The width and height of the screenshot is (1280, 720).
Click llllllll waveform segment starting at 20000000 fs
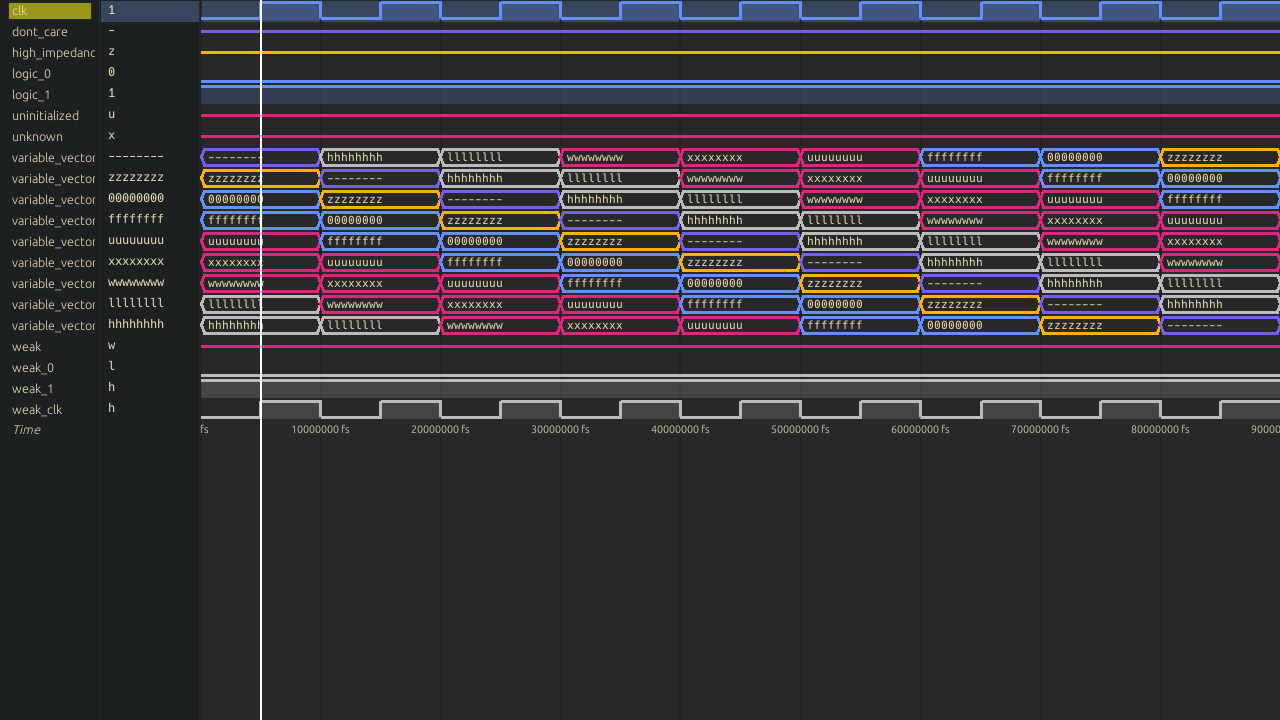click(x=501, y=157)
